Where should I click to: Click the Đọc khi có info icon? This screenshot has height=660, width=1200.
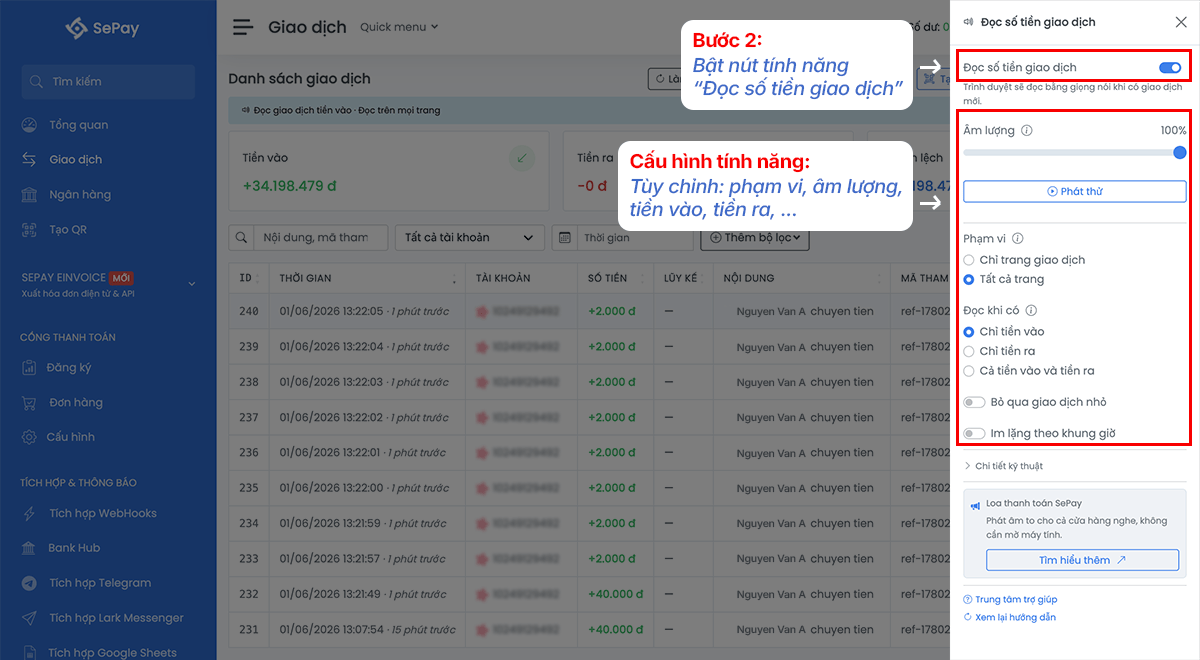[x=1031, y=310]
